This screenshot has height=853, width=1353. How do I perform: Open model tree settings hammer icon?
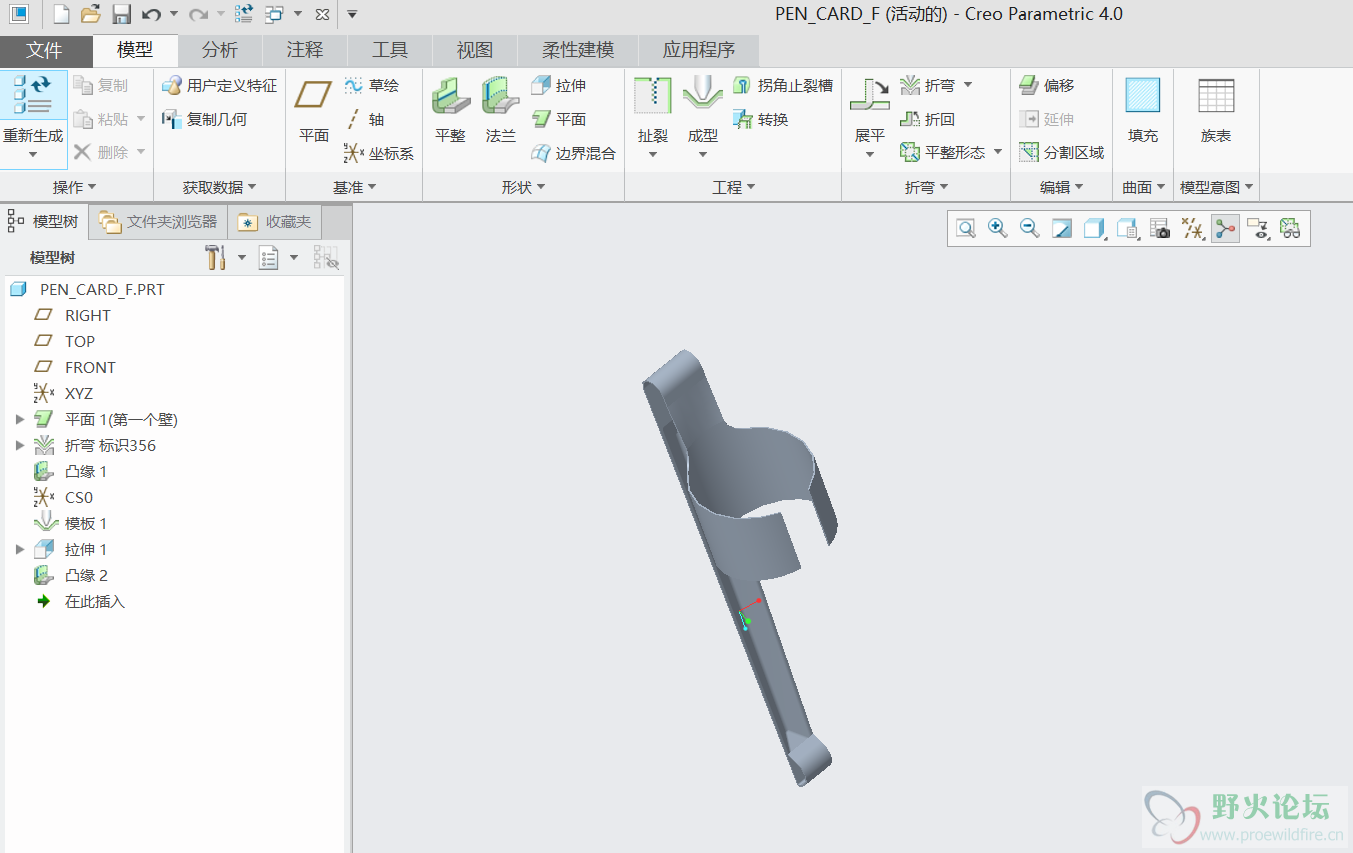[x=215, y=258]
